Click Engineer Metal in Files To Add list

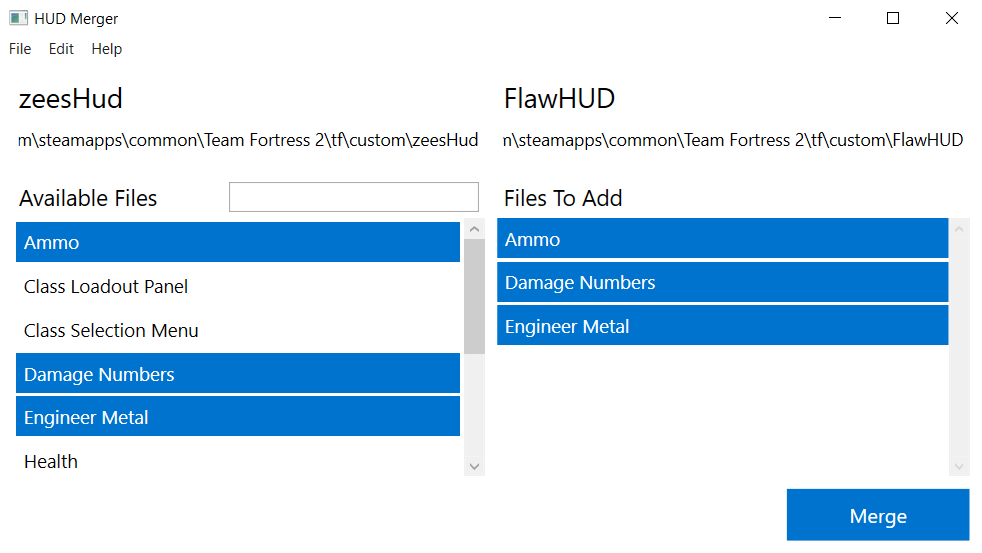tap(723, 326)
